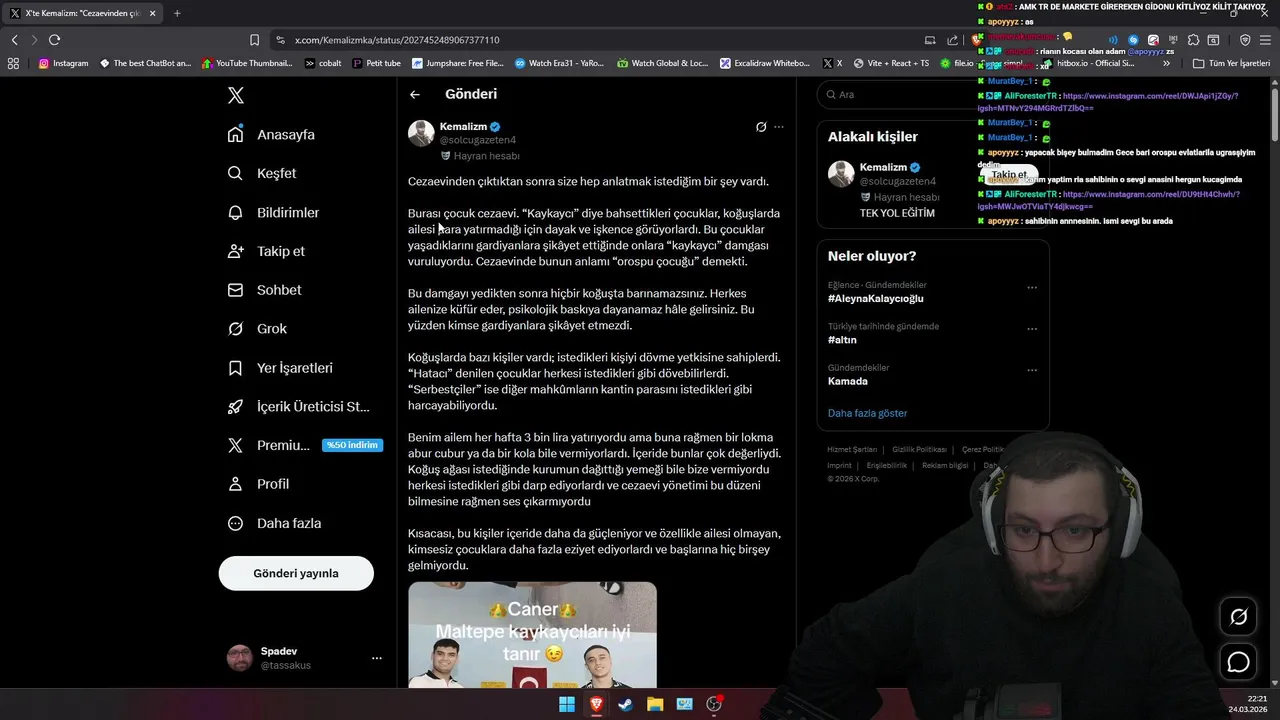
Task: Open the site info icon before the URL
Action: tap(281, 40)
